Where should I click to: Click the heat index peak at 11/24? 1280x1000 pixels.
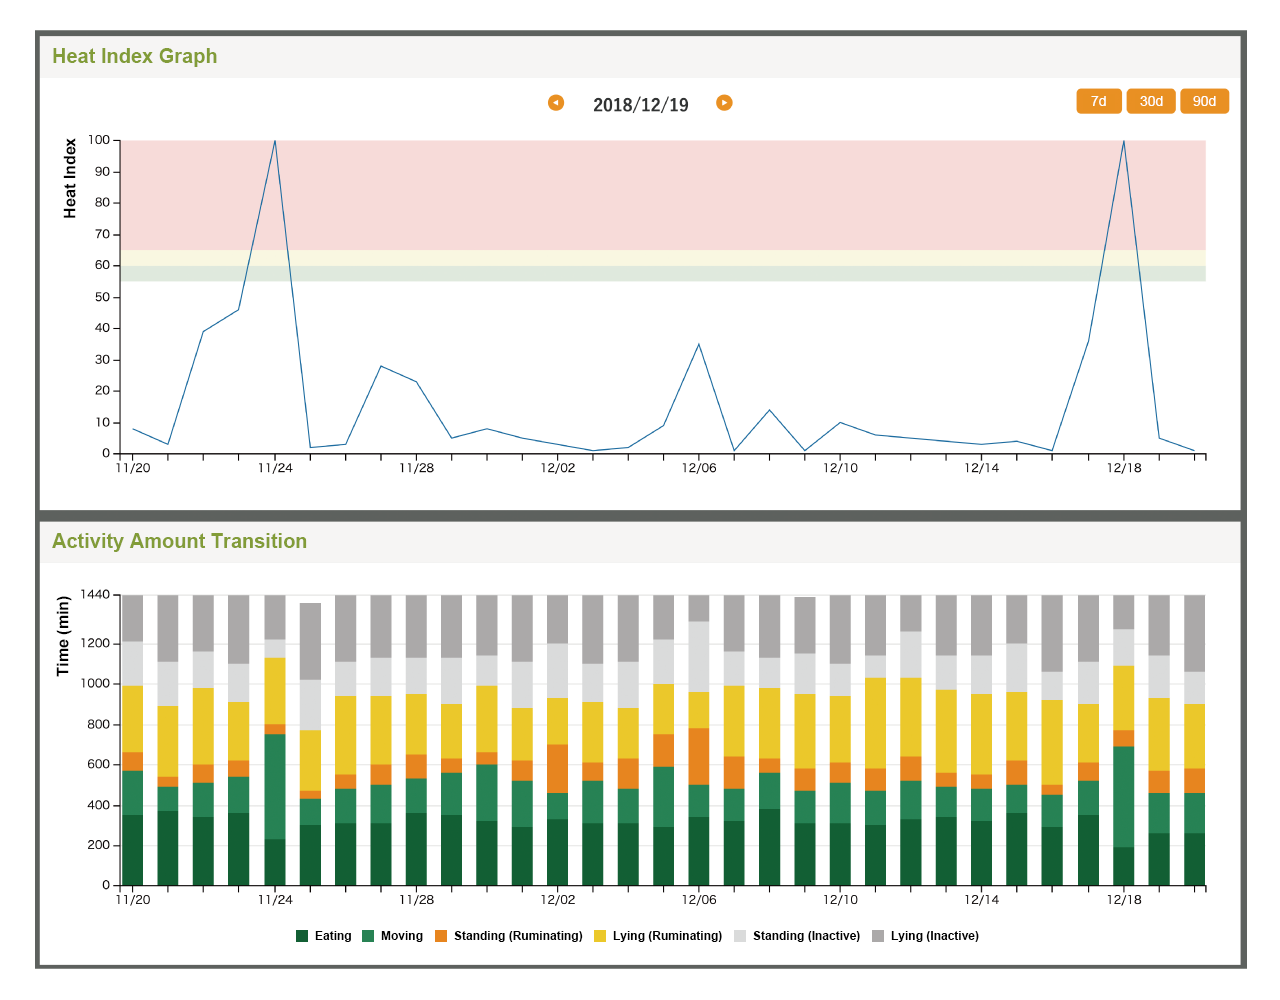[x=275, y=142]
